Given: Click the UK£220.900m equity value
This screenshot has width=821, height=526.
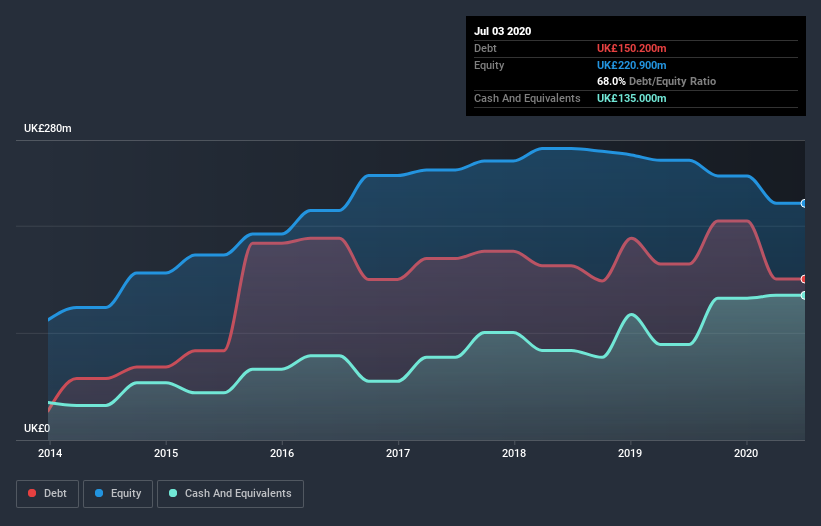Looking at the screenshot, I should (631, 65).
